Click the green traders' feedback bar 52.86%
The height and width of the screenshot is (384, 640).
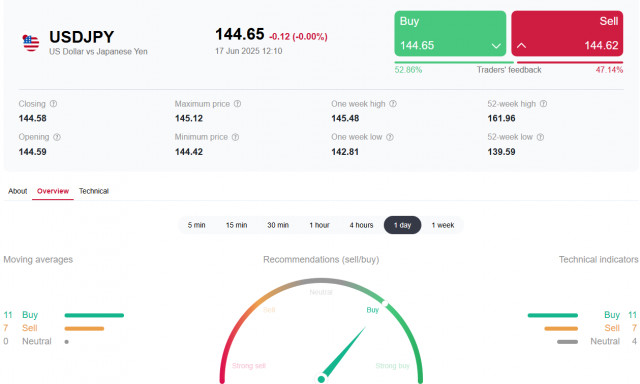click(454, 62)
